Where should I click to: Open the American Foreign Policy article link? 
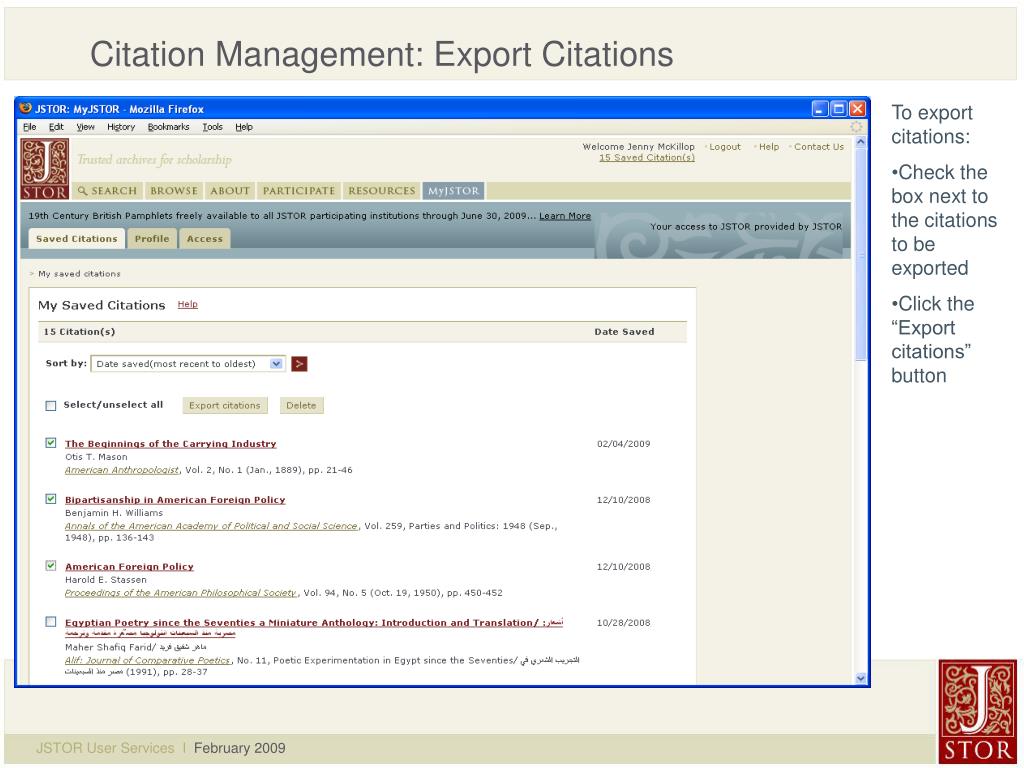129,566
